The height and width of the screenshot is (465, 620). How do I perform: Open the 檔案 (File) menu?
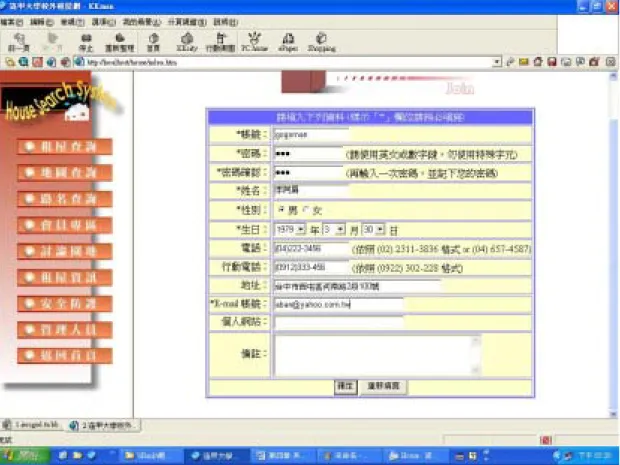[11, 22]
